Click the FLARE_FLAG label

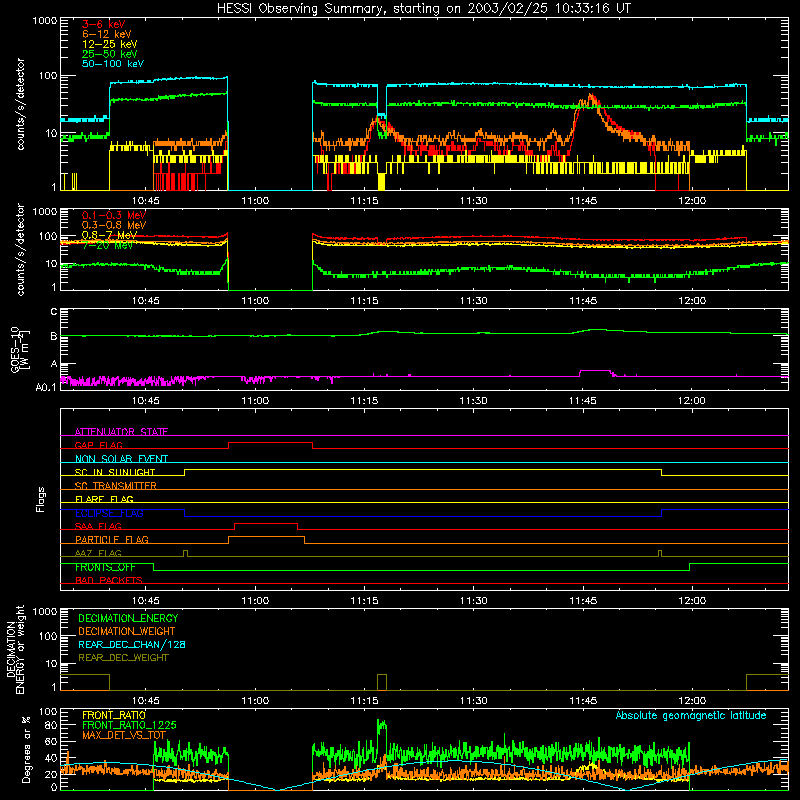tap(104, 499)
